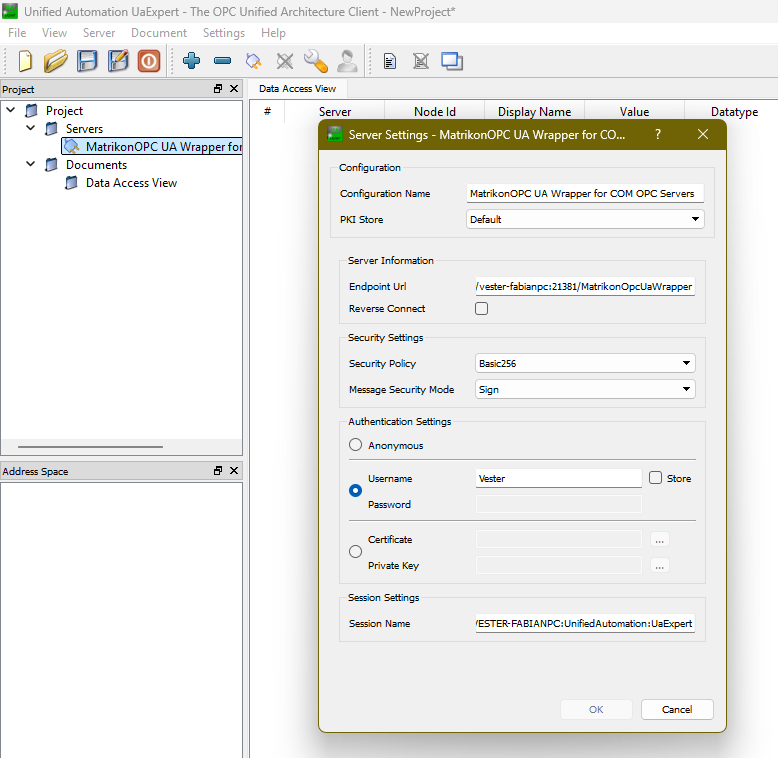
Task: Click the folder icon beside Documents node
Action: pos(52,165)
